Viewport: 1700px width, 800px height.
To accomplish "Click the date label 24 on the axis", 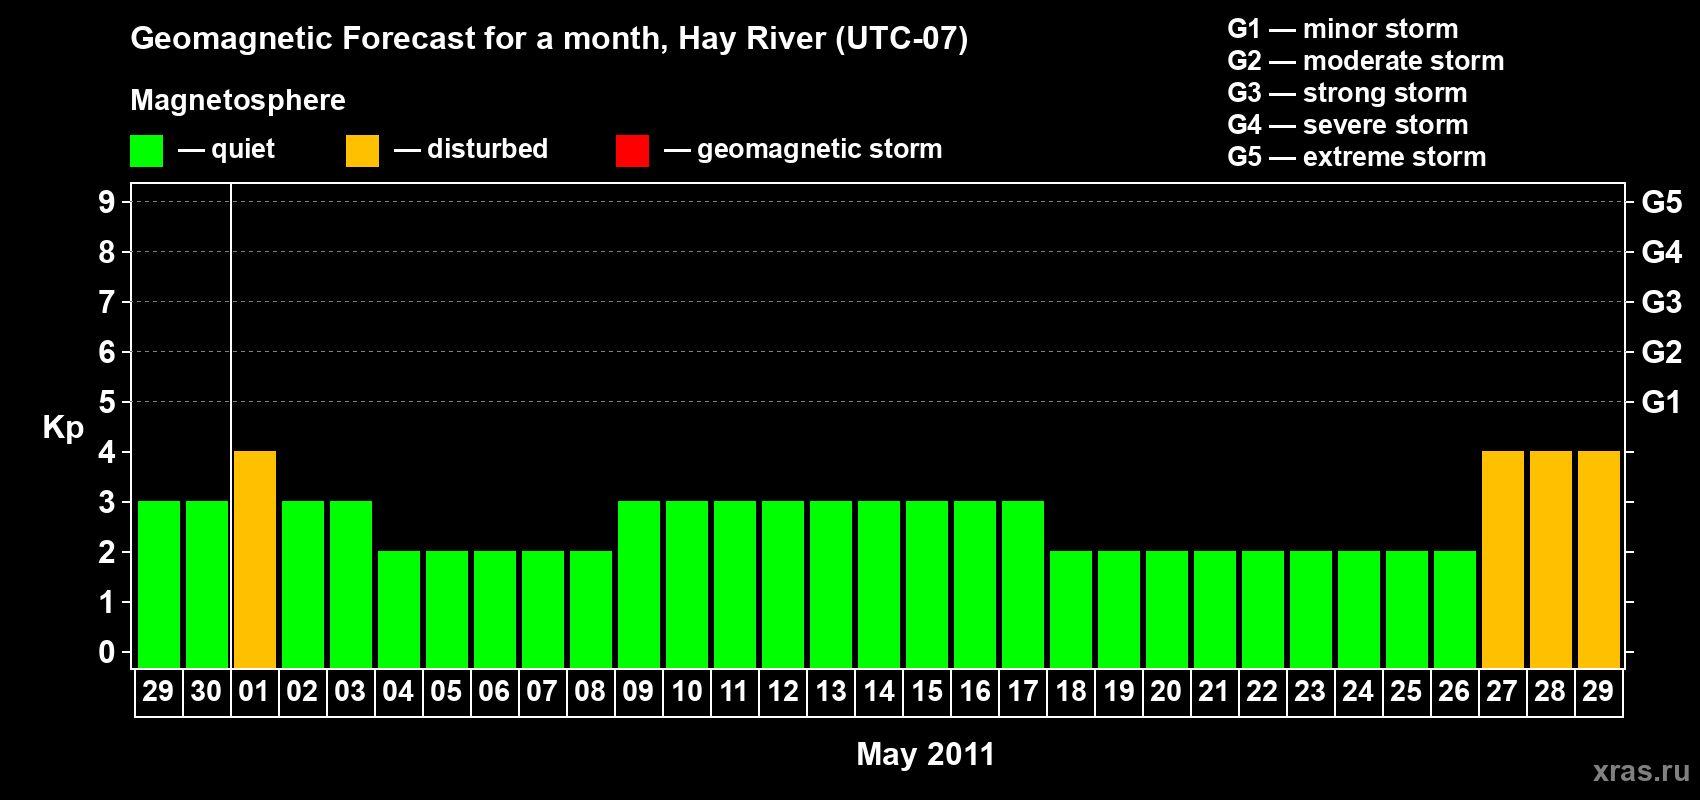I will pyautogui.click(x=1358, y=691).
